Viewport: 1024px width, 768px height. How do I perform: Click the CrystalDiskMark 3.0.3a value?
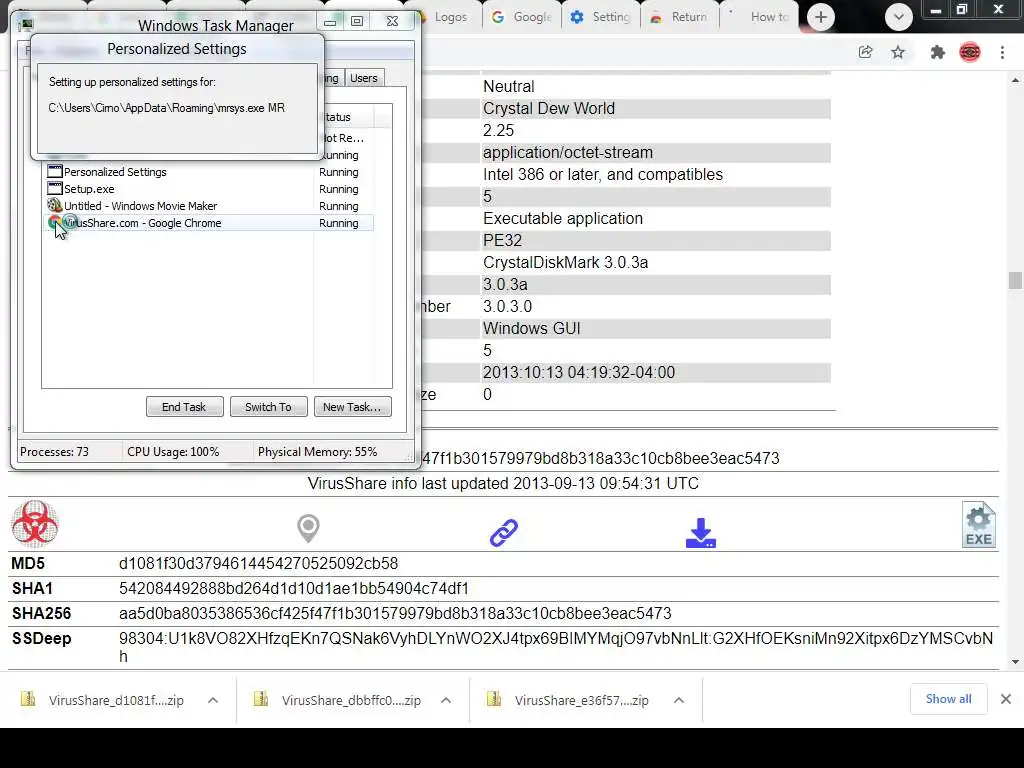click(566, 263)
